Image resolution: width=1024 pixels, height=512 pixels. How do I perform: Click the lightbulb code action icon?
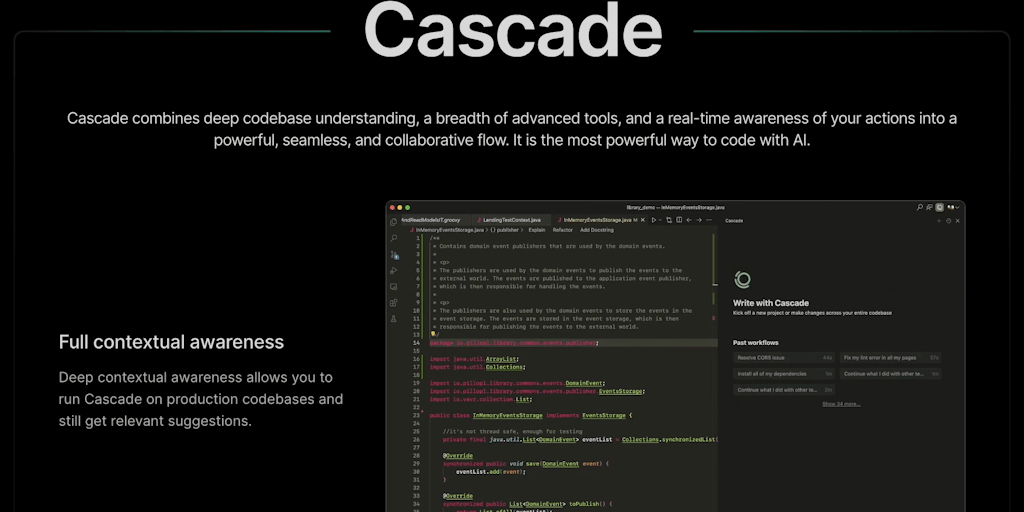click(433, 334)
